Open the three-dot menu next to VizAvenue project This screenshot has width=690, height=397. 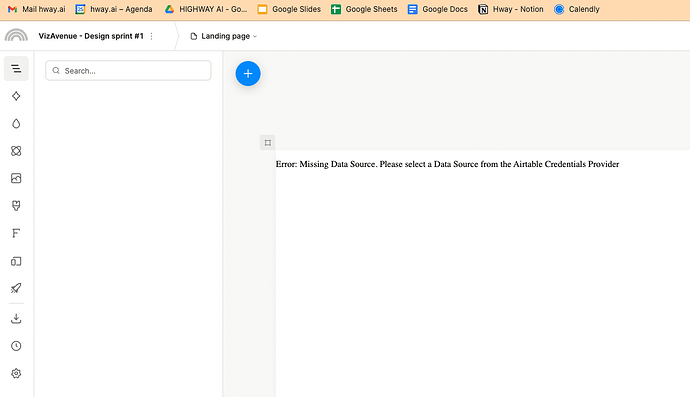(x=152, y=36)
